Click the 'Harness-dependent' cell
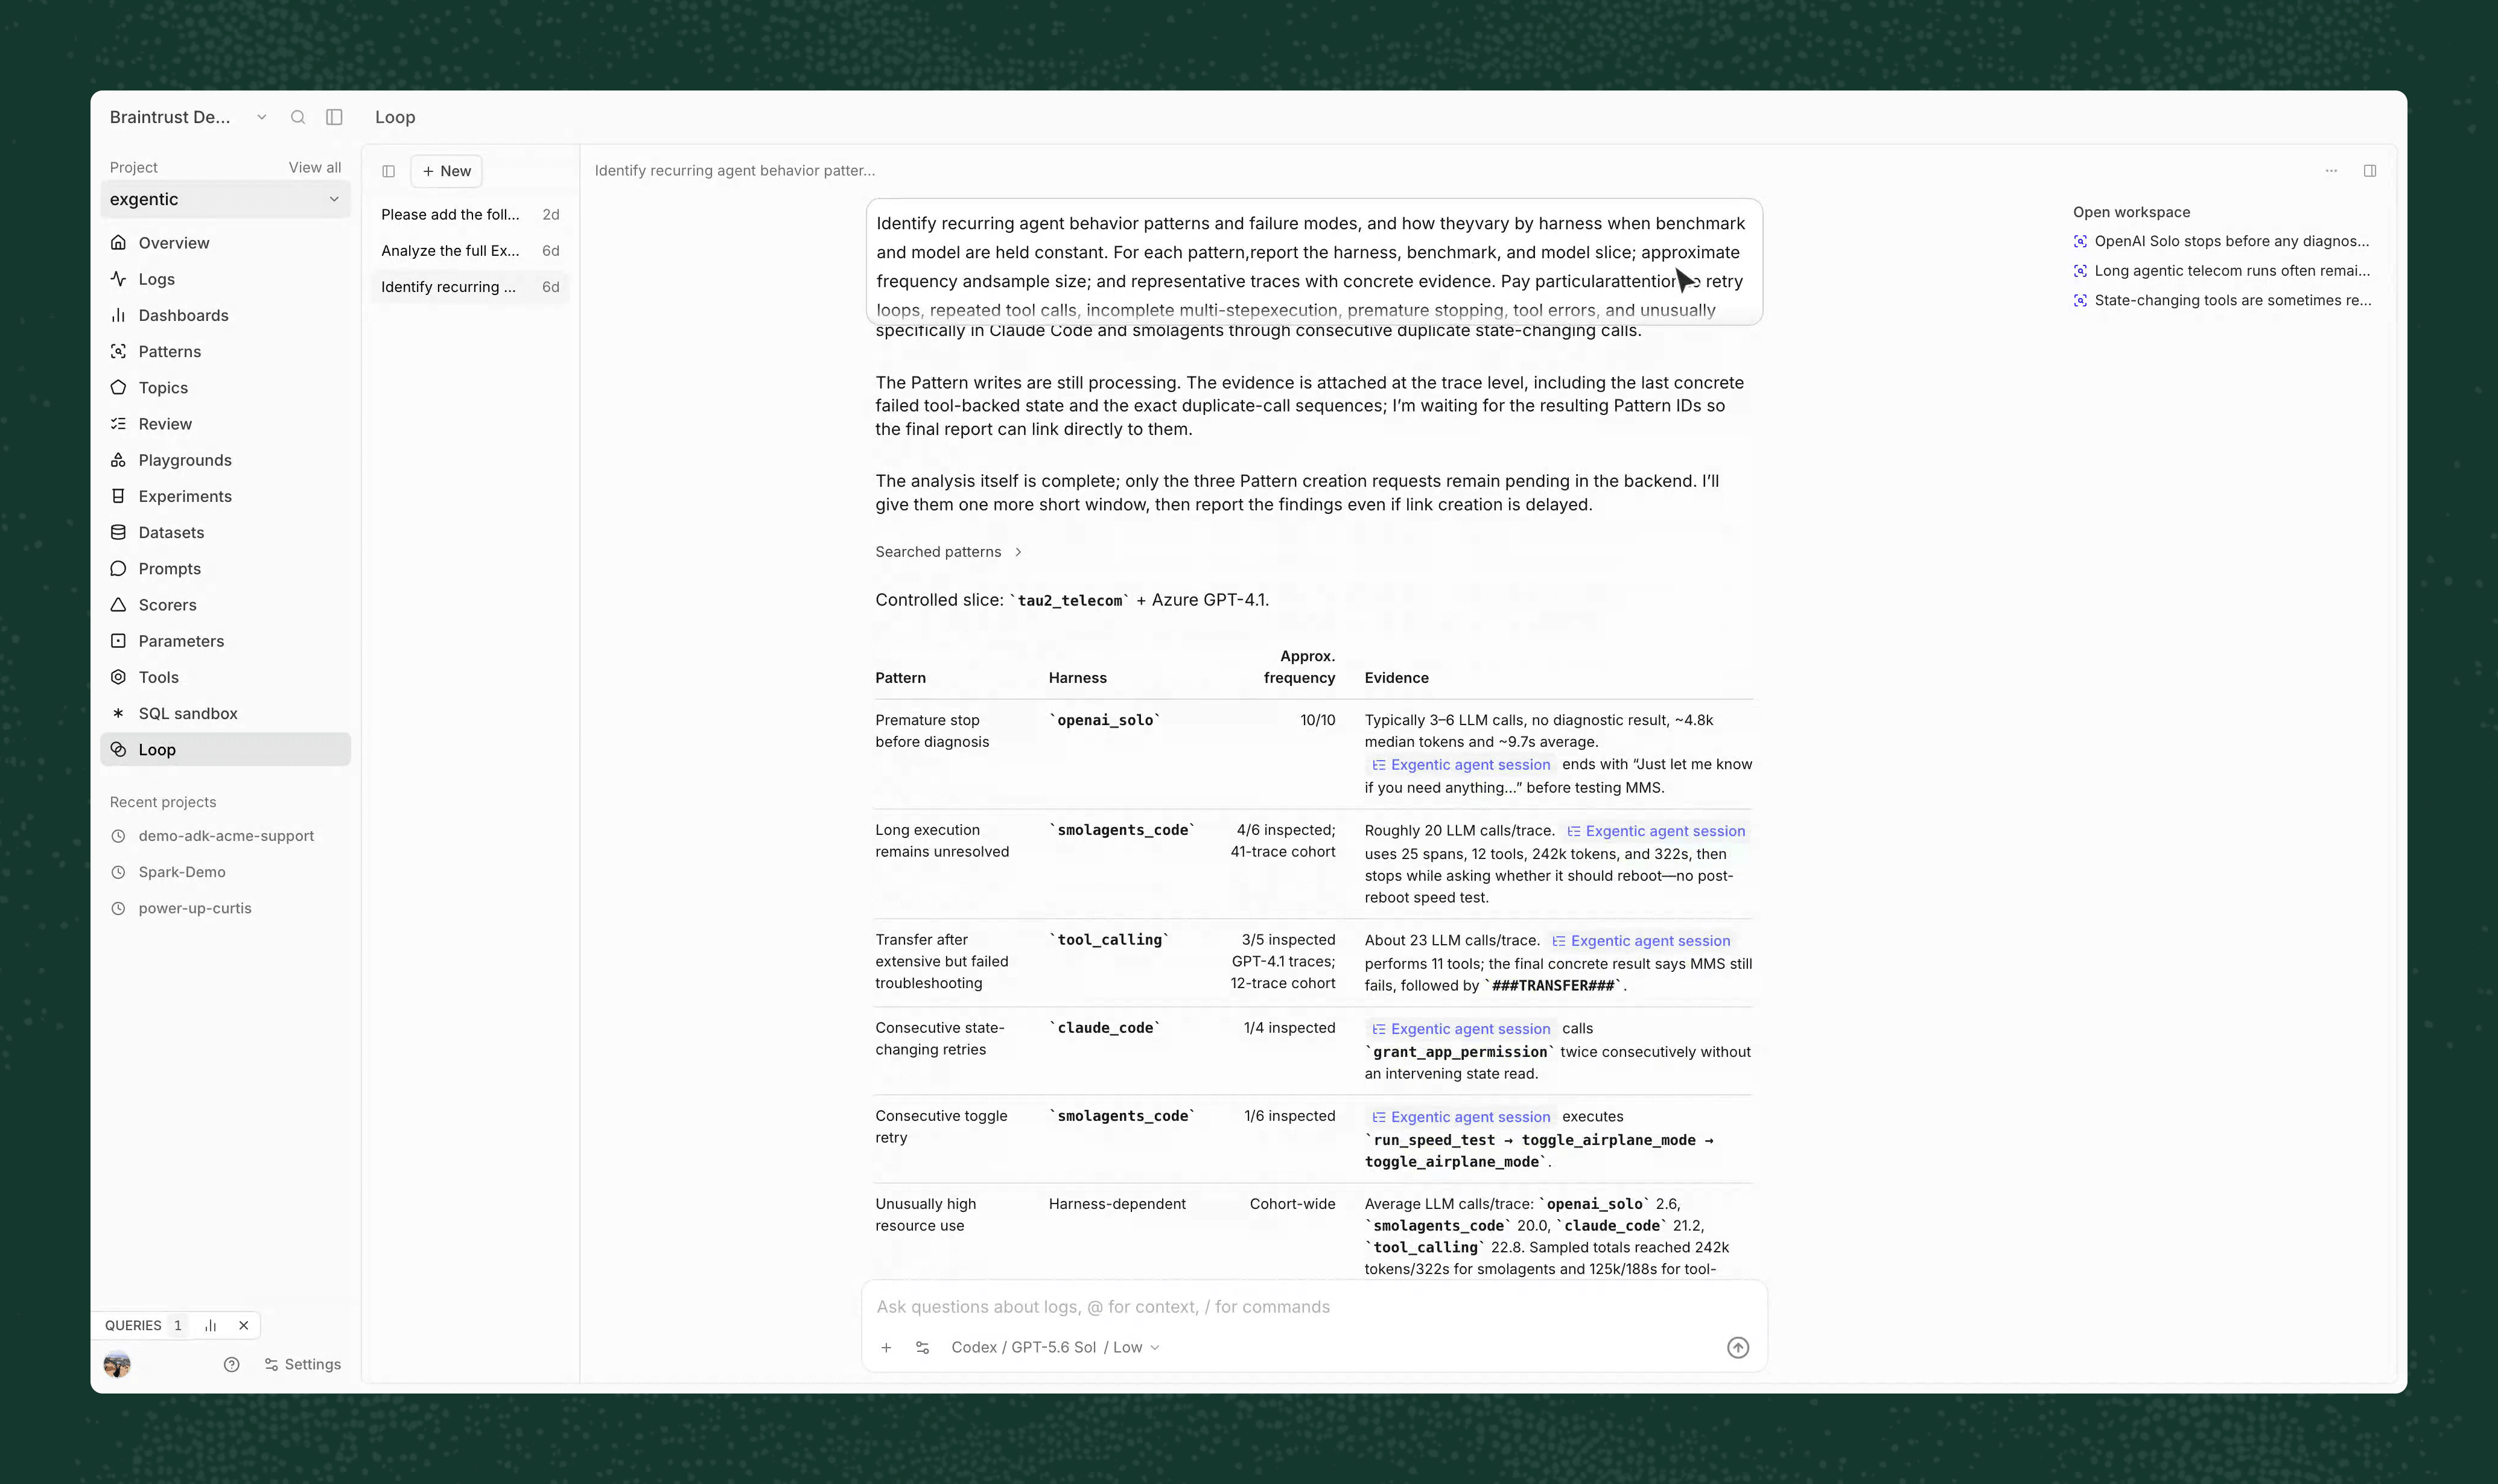Screen dimensions: 2498x1484 [x=1117, y=1204]
